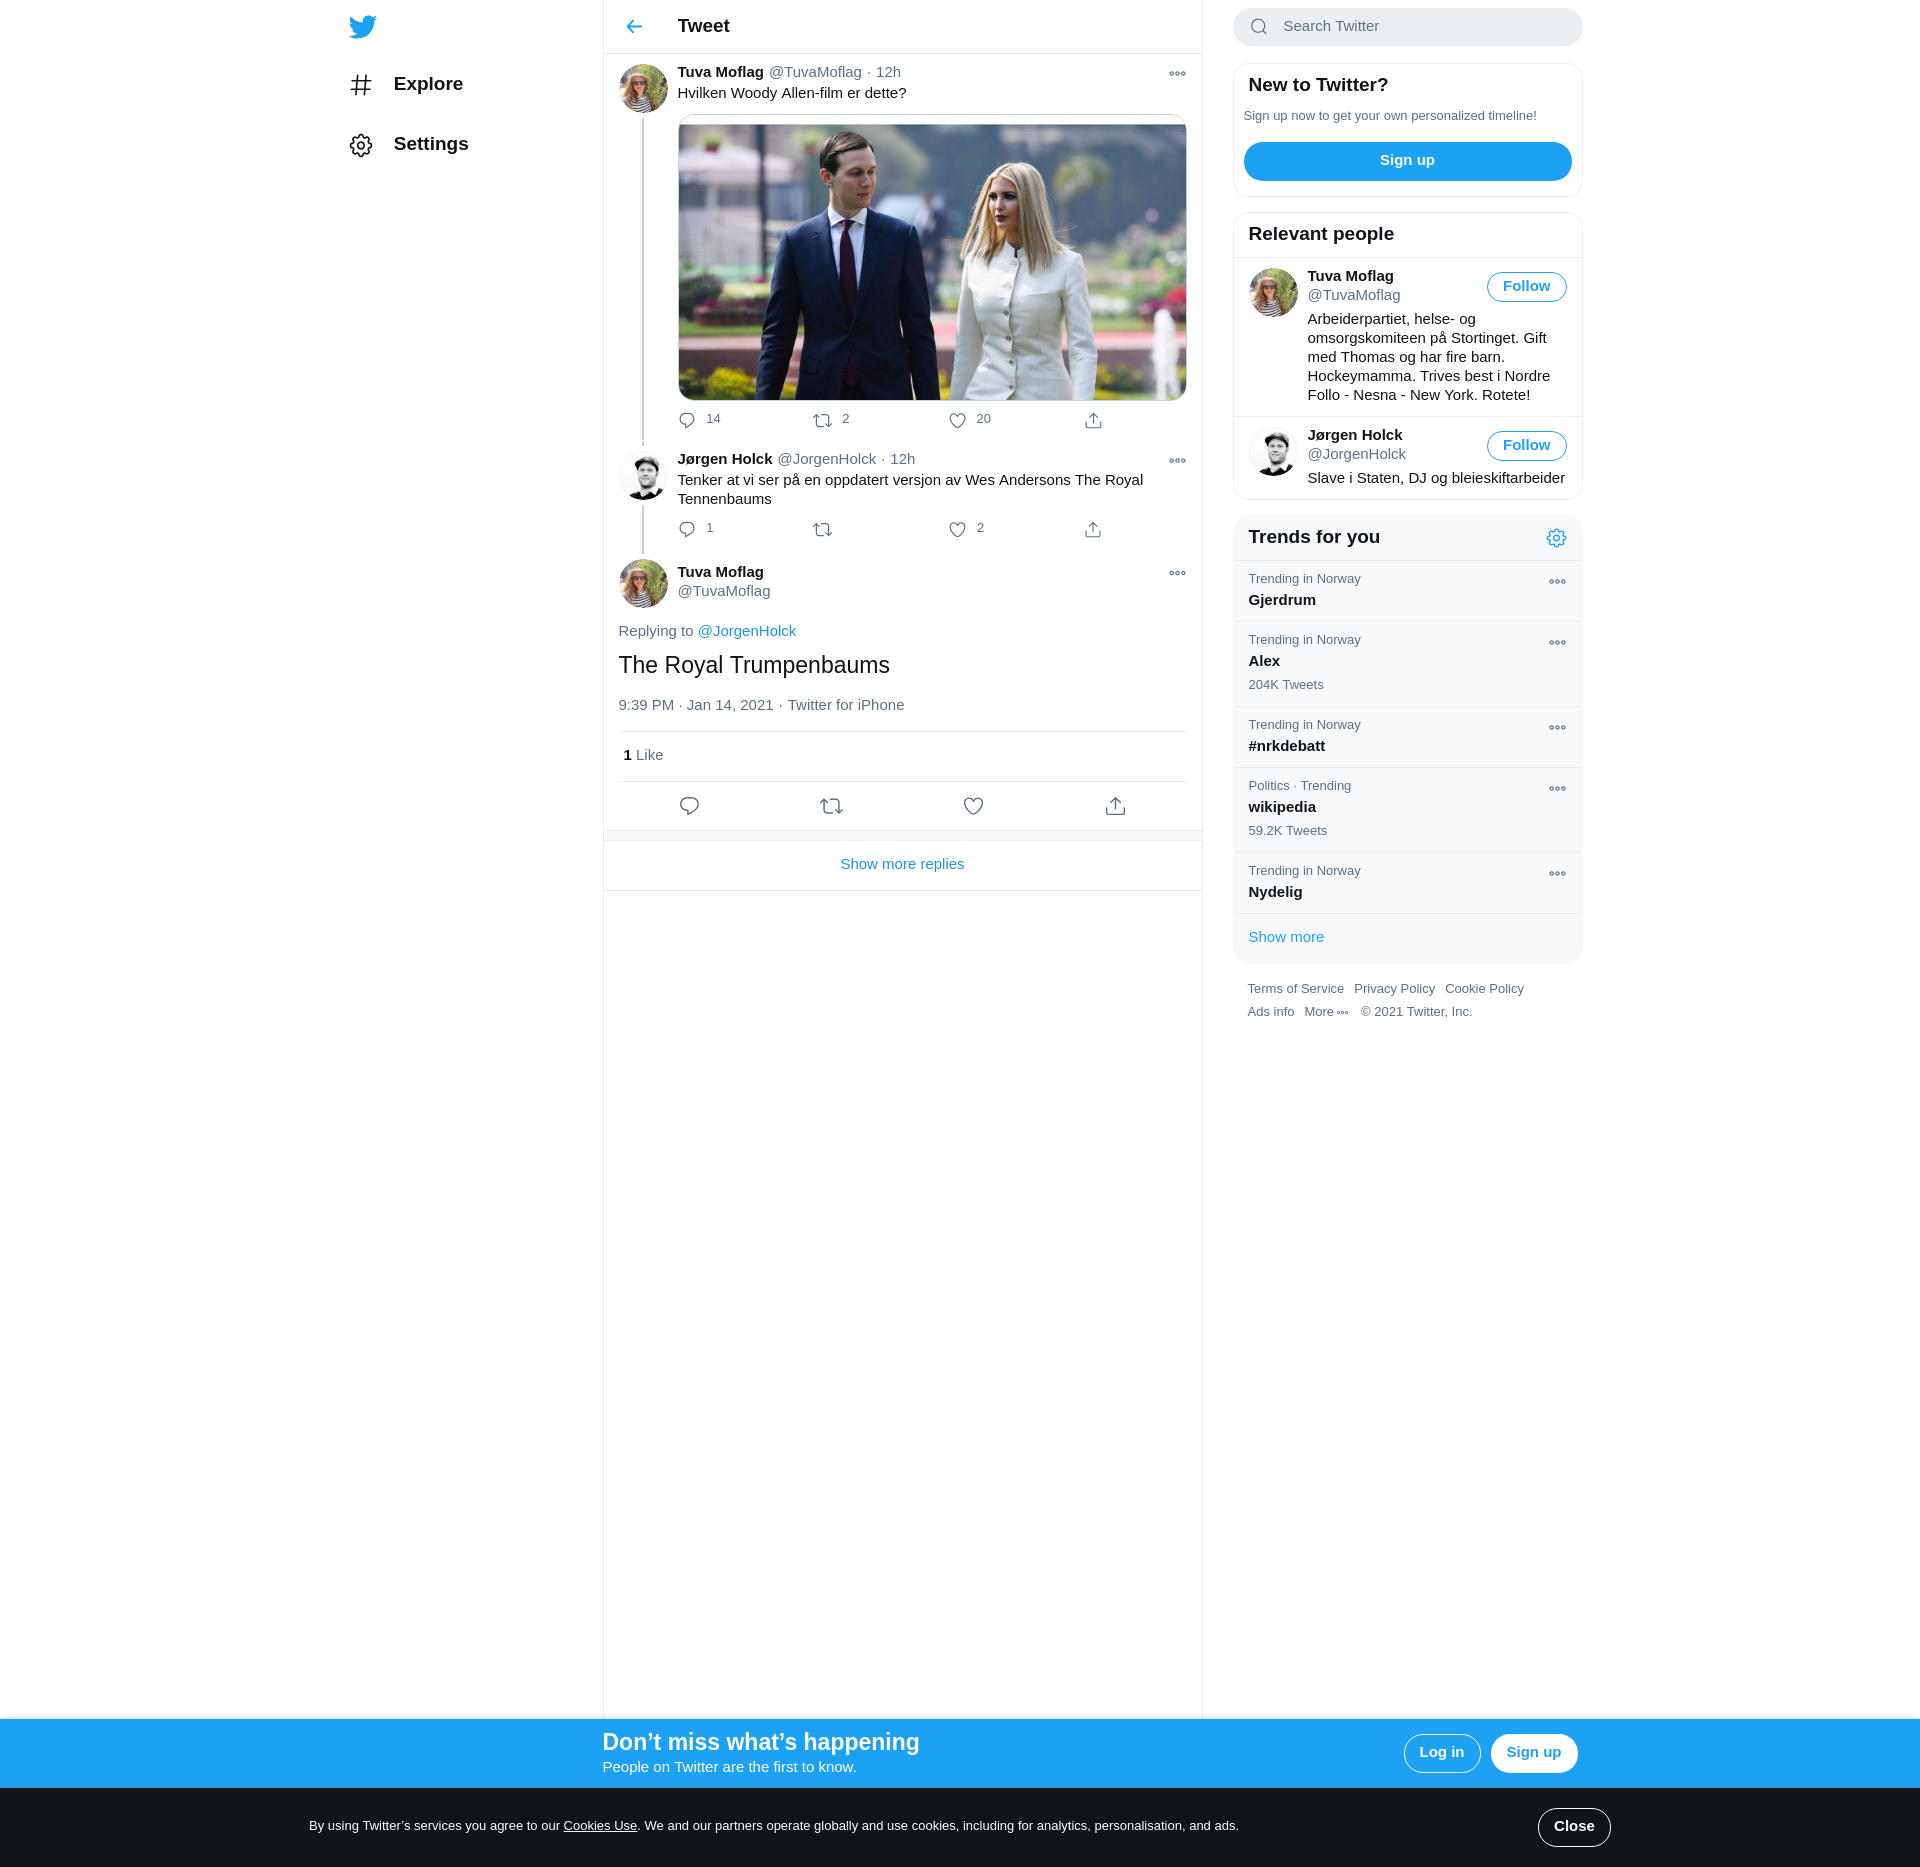Open Privacy Policy
Viewport: 1920px width, 1867px height.
tap(1394, 989)
